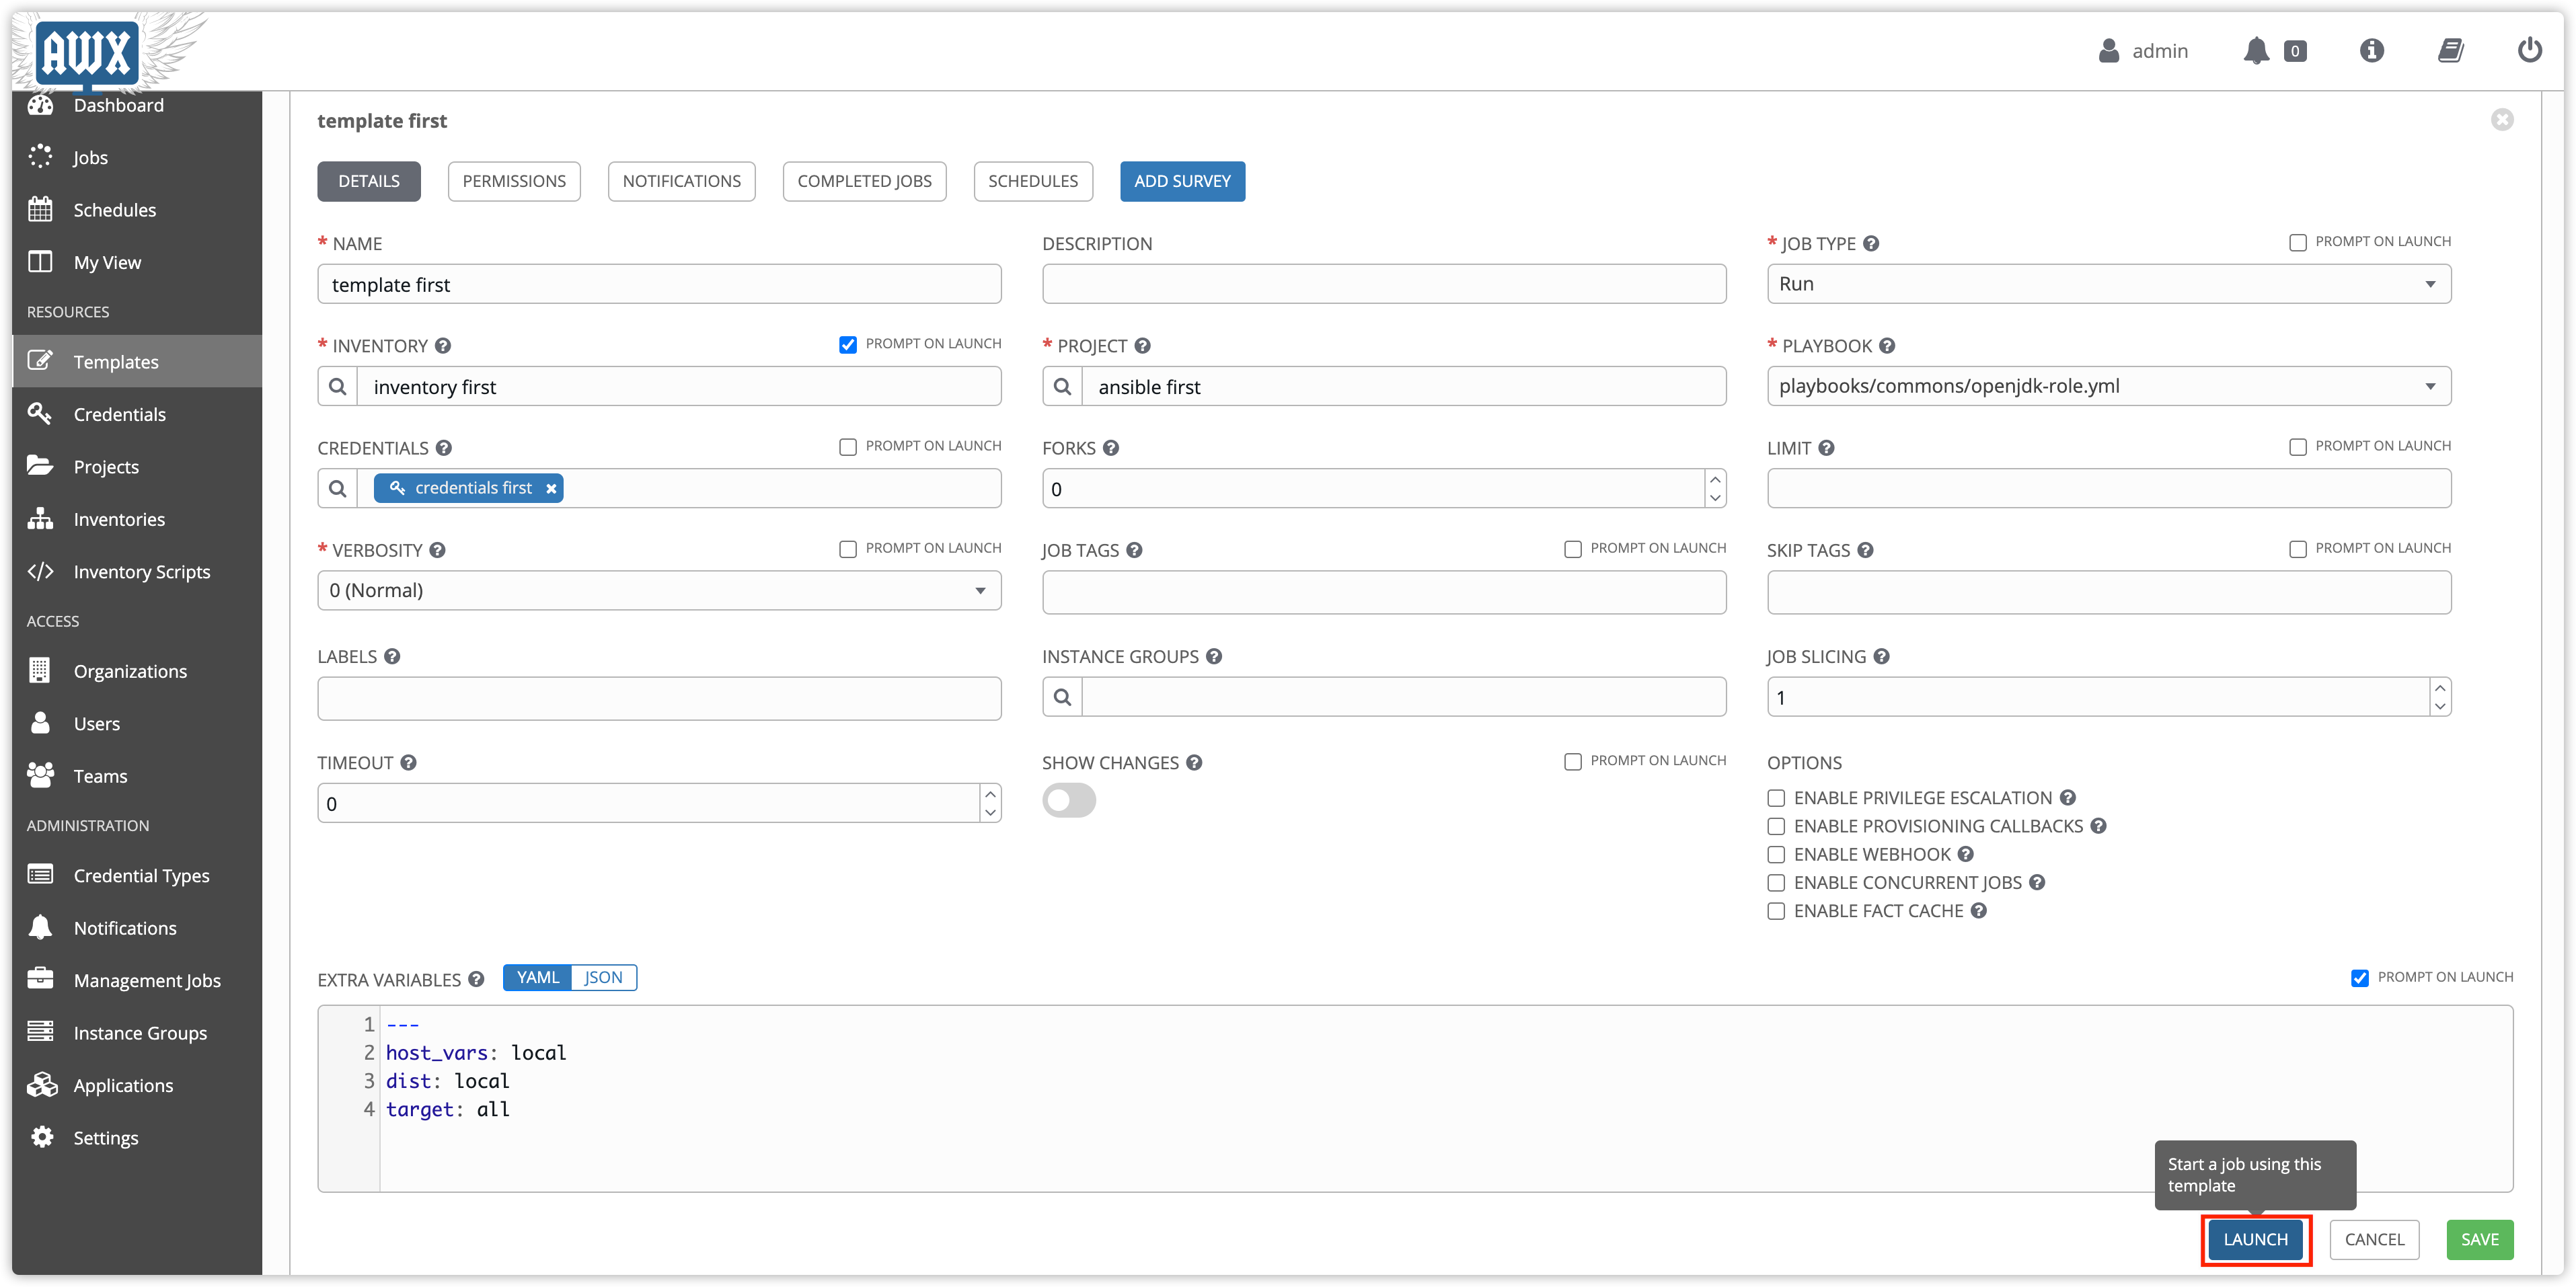Show help for Job Type field
This screenshot has height=1287, width=2576.
click(1871, 243)
